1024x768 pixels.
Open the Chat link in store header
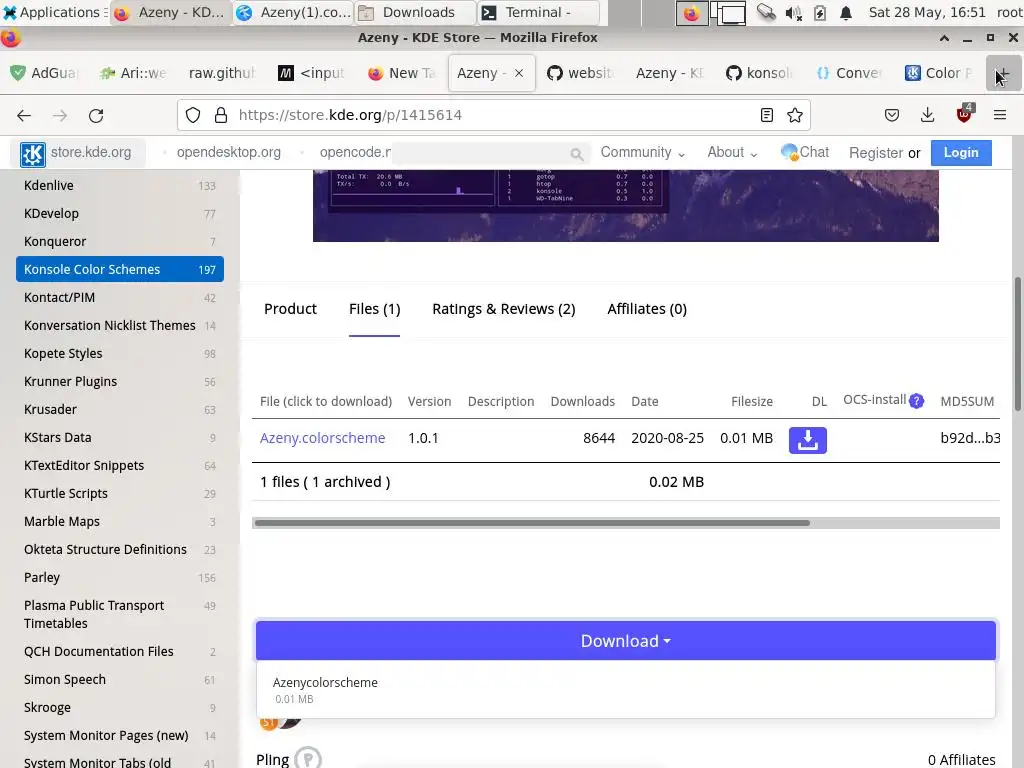click(x=805, y=152)
